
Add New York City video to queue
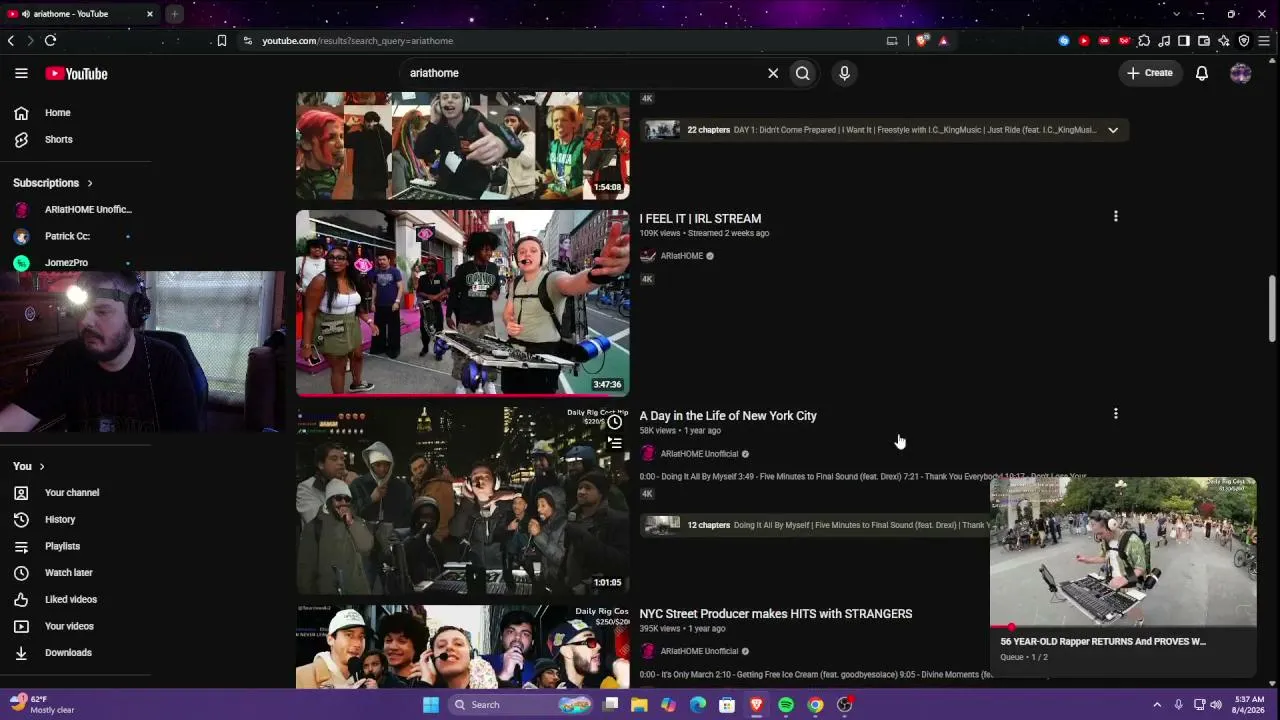[615, 443]
